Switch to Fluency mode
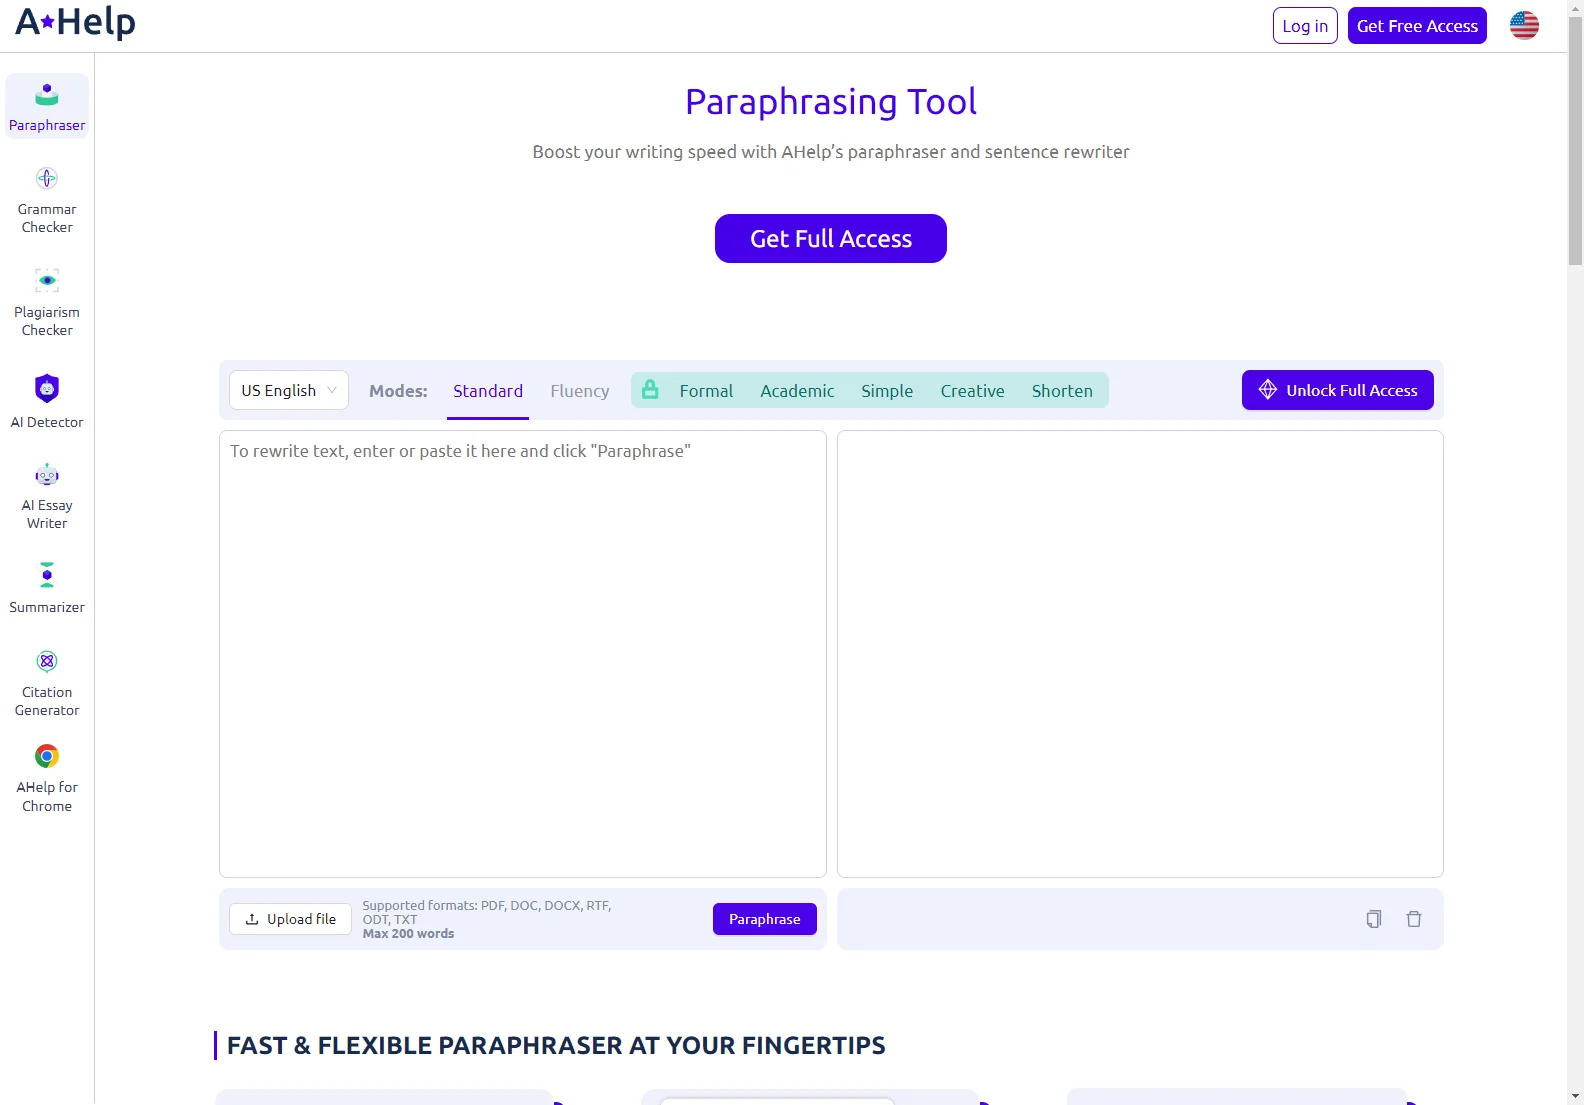The height and width of the screenshot is (1105, 1584). (580, 391)
